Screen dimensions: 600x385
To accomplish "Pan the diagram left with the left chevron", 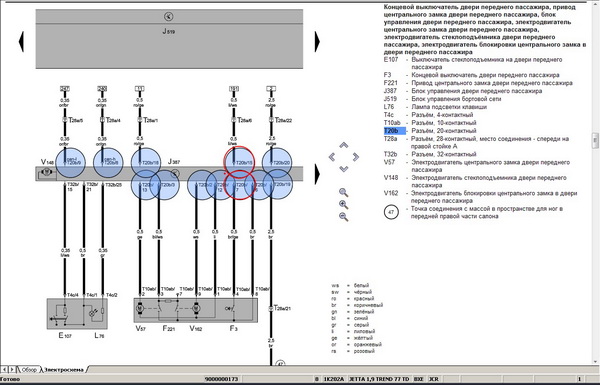I will [x=332, y=157].
